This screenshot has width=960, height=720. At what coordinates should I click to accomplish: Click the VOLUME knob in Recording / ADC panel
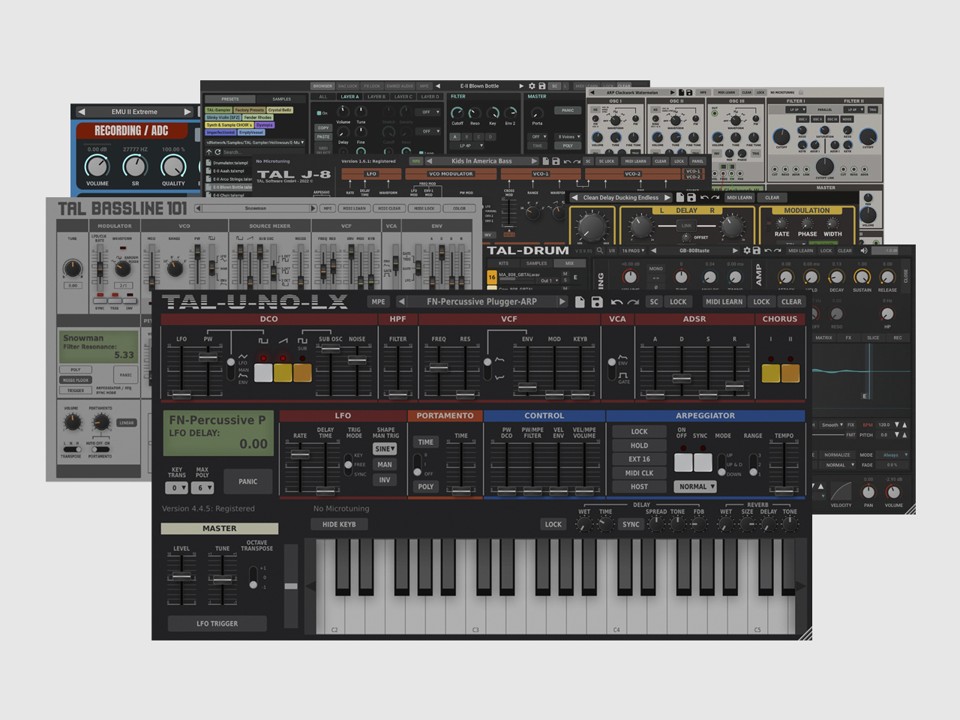coord(96,166)
